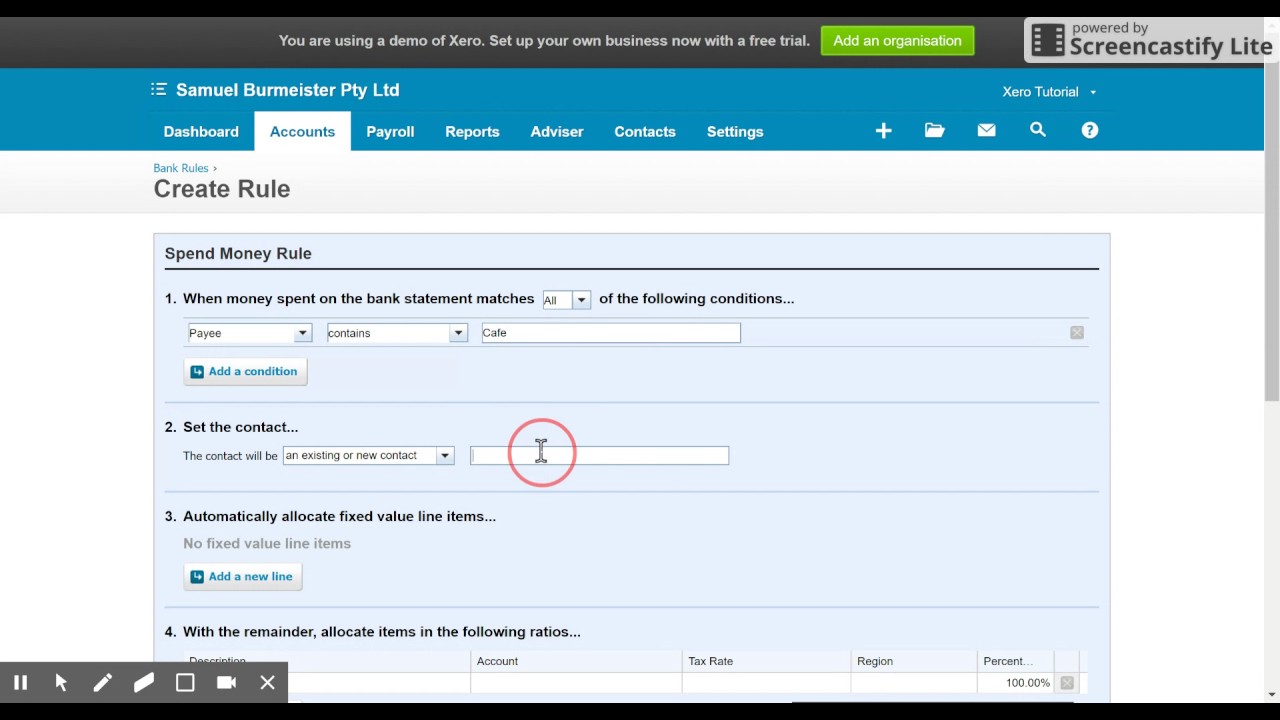This screenshot has height=720, width=1280.
Task: Go to the Dashboard tab
Action: 201,131
